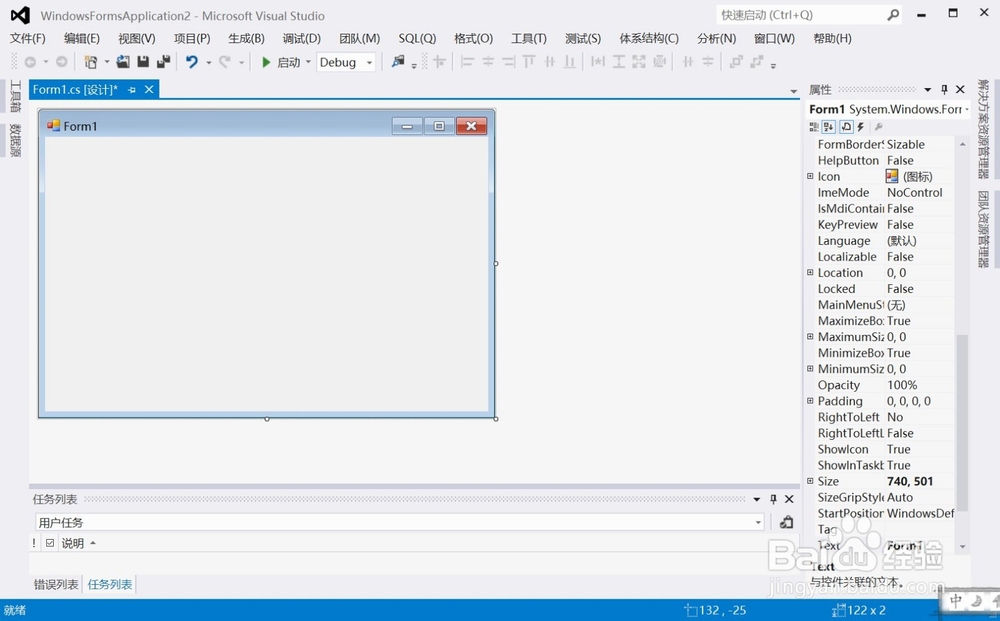Viewport: 1000px width, 621px height.
Task: Click the Save All toolbar icon
Action: 164,62
